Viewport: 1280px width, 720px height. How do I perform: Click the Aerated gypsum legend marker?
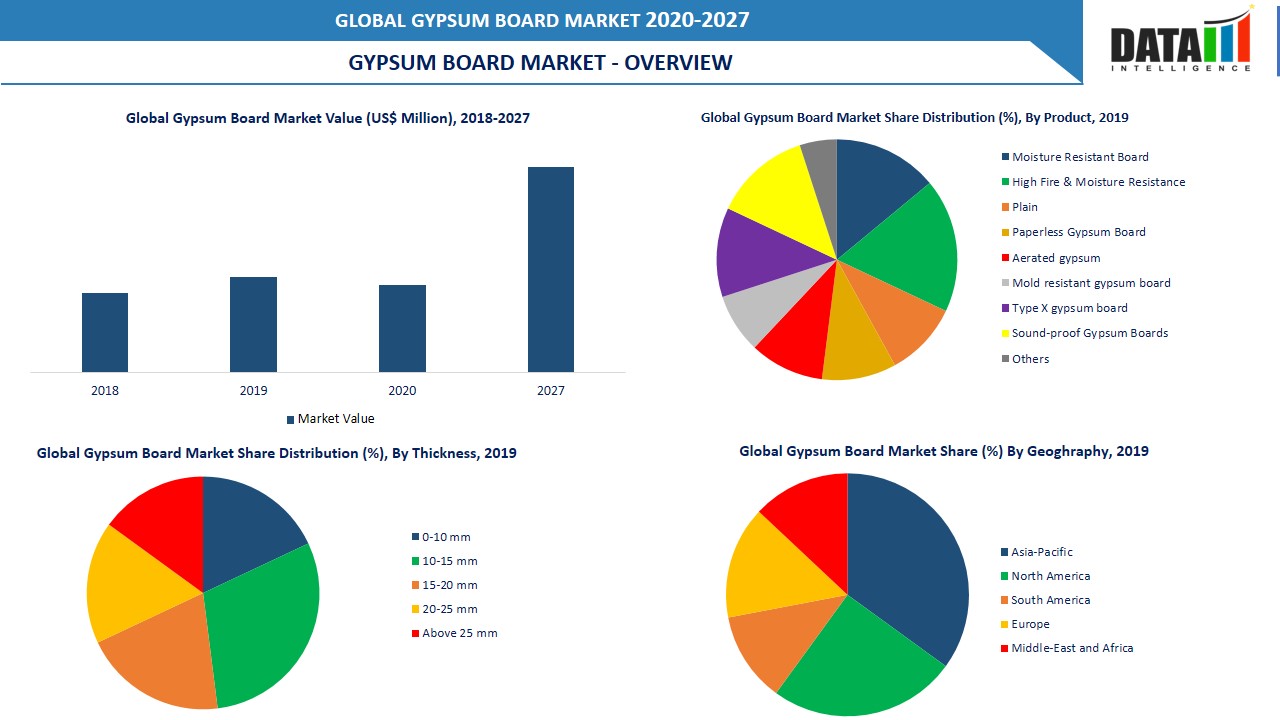(1004, 258)
